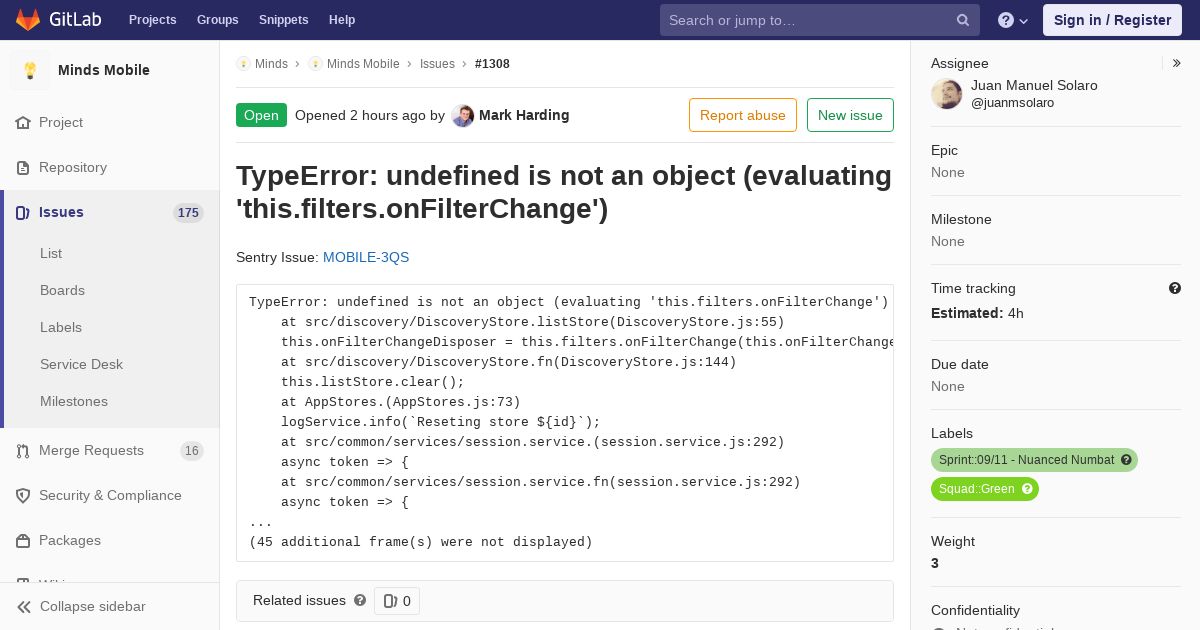Click help icon on Sprint::09/11 label
The height and width of the screenshot is (630, 1200).
pyautogui.click(x=1126, y=460)
